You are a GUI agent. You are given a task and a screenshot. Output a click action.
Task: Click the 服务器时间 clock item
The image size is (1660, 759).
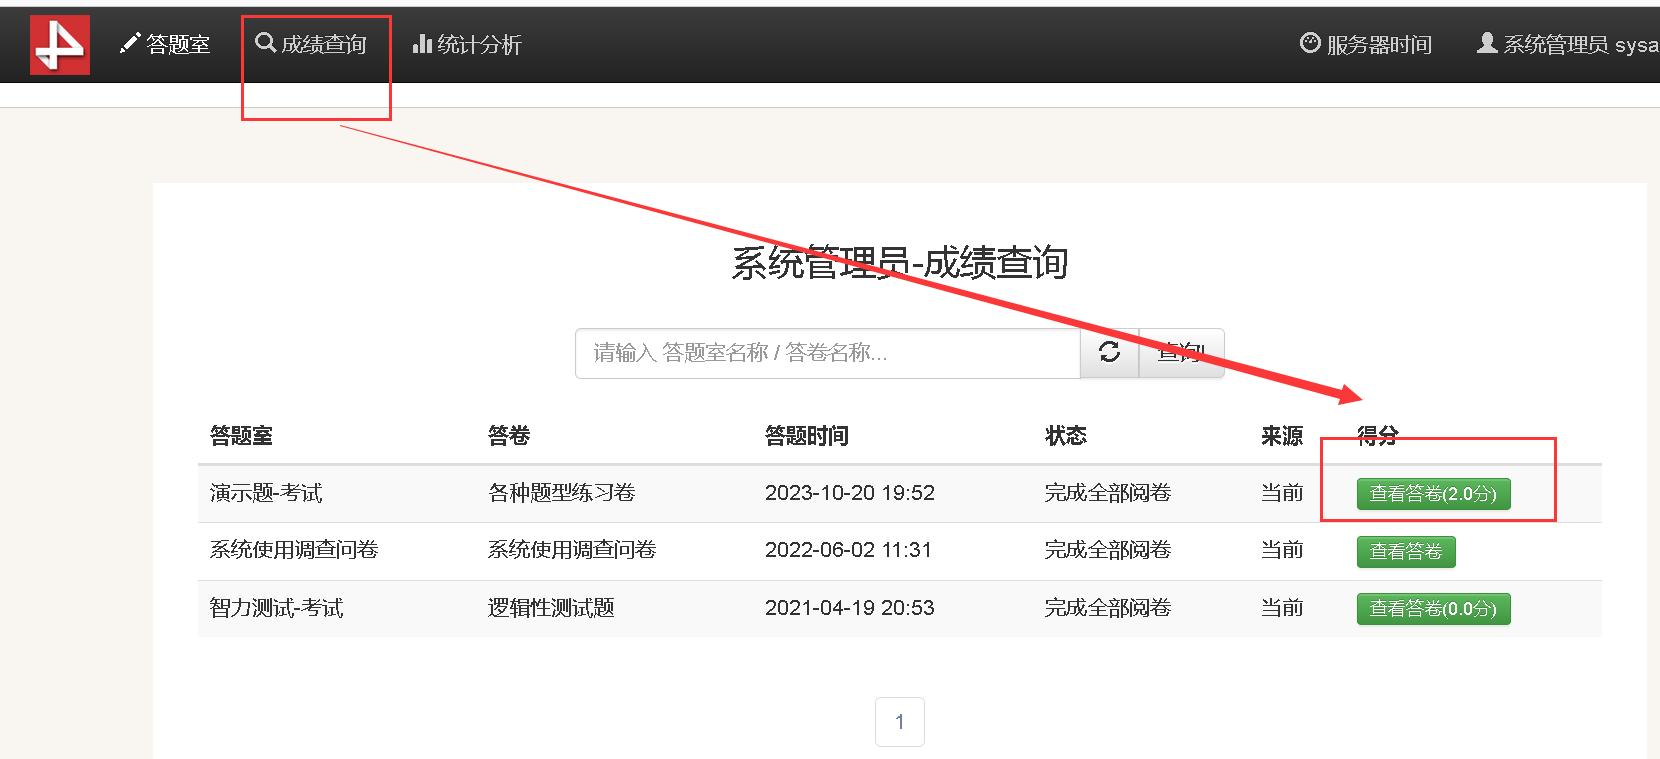point(1366,44)
